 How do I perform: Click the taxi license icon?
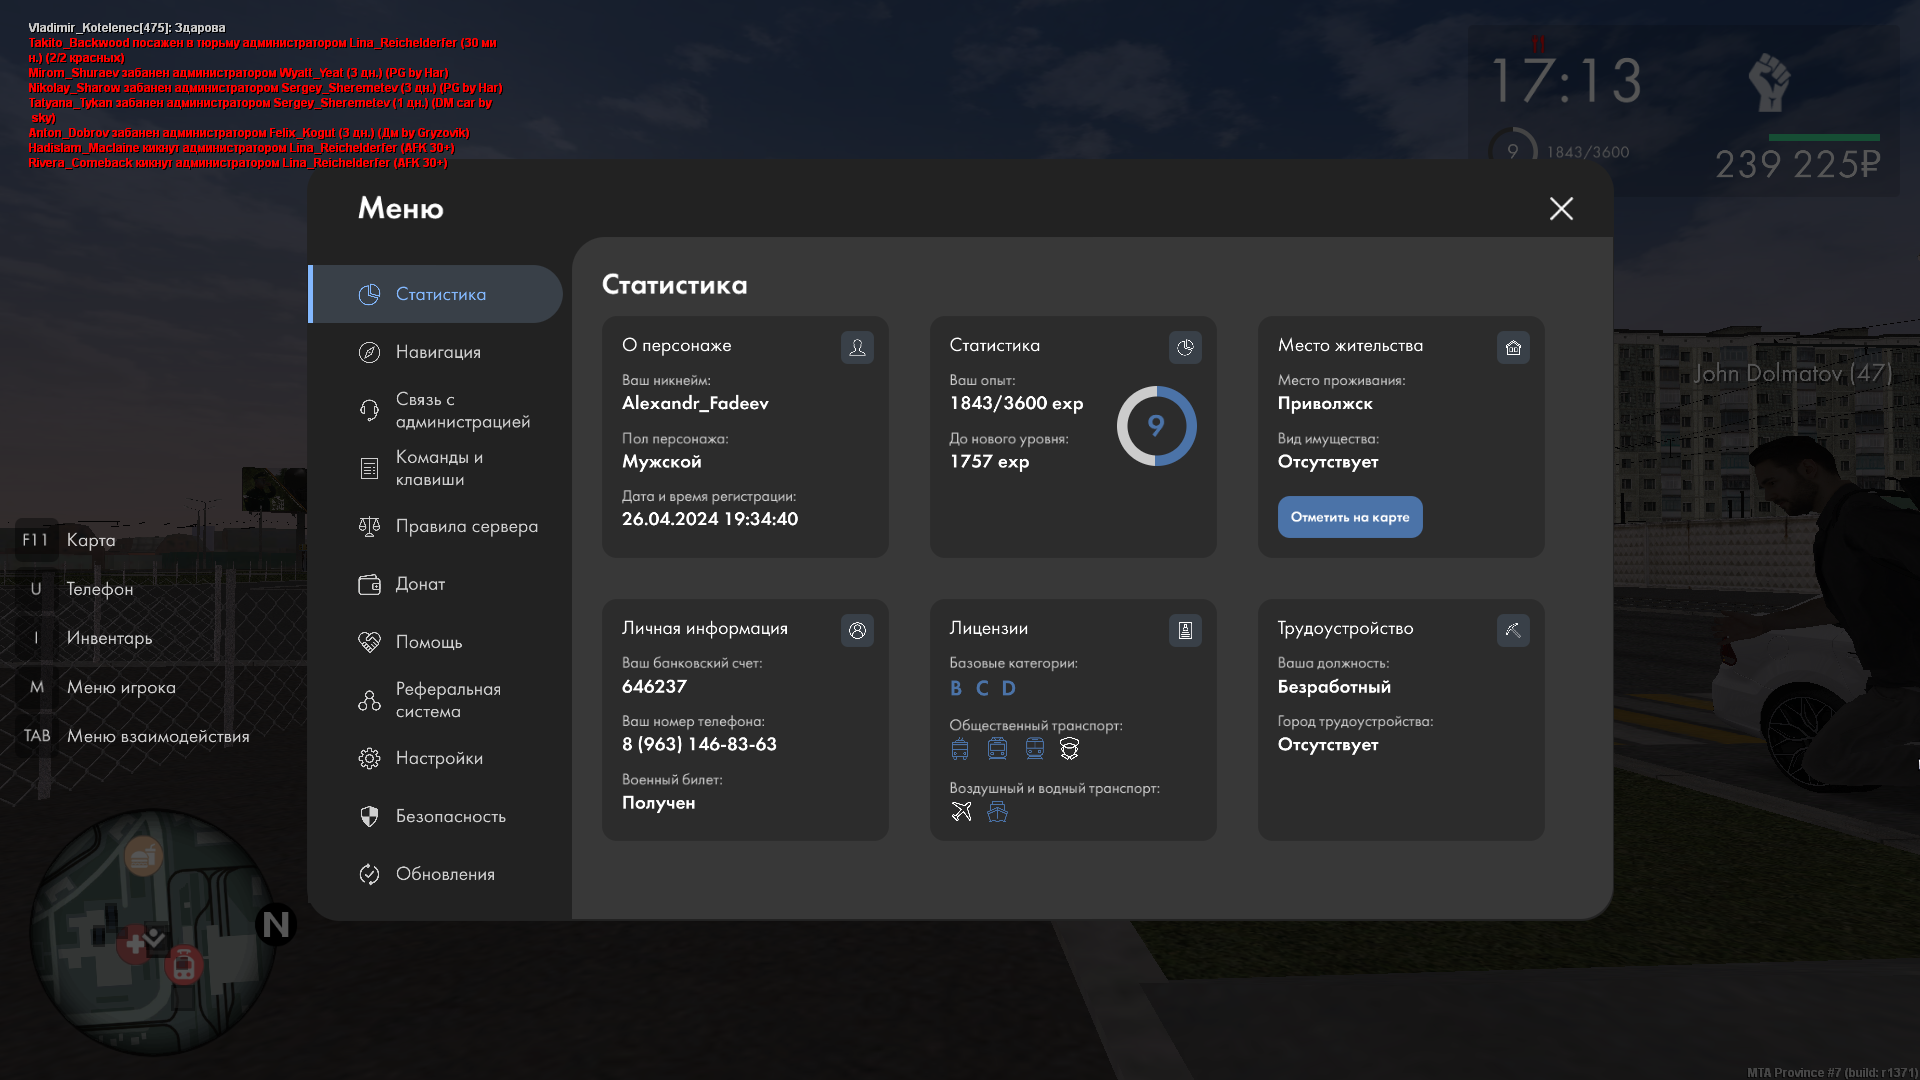[1069, 748]
